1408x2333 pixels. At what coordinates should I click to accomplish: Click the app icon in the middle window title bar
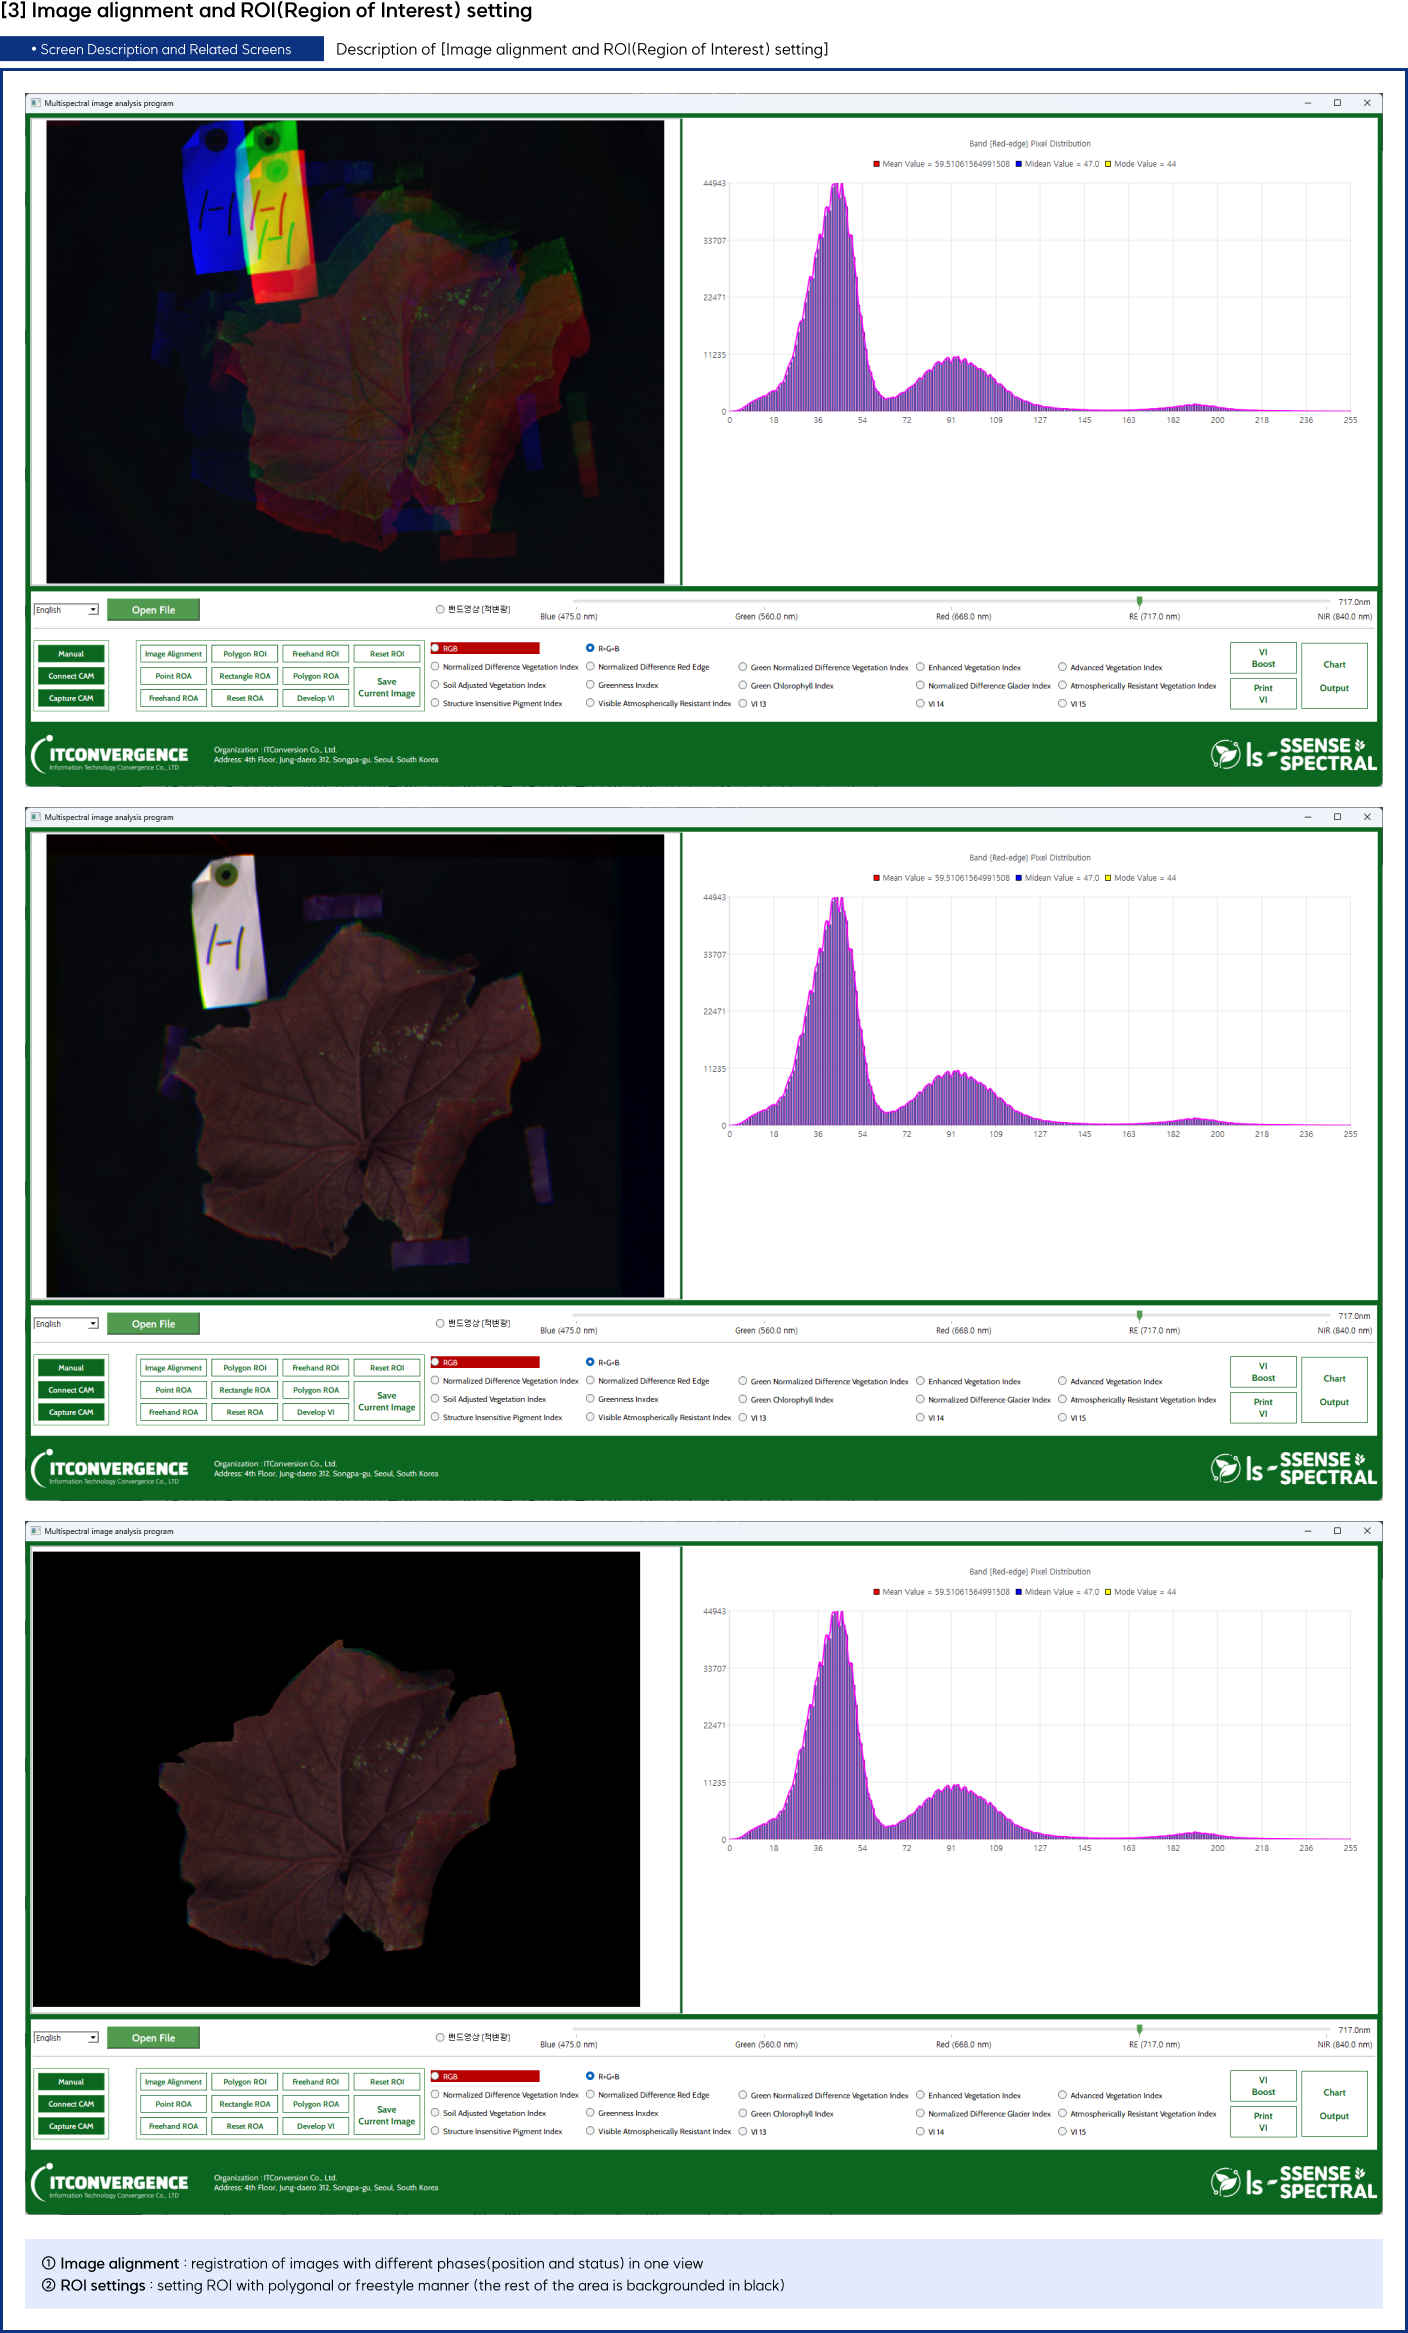(36, 817)
